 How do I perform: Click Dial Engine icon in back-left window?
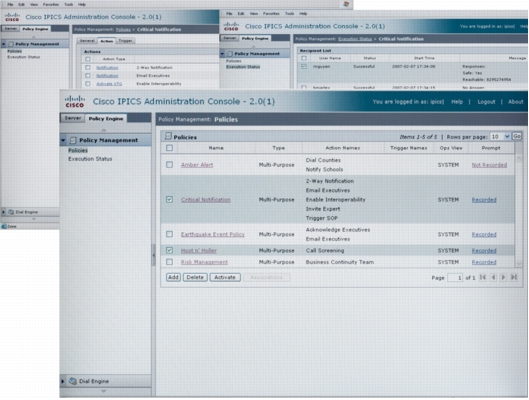[11, 212]
